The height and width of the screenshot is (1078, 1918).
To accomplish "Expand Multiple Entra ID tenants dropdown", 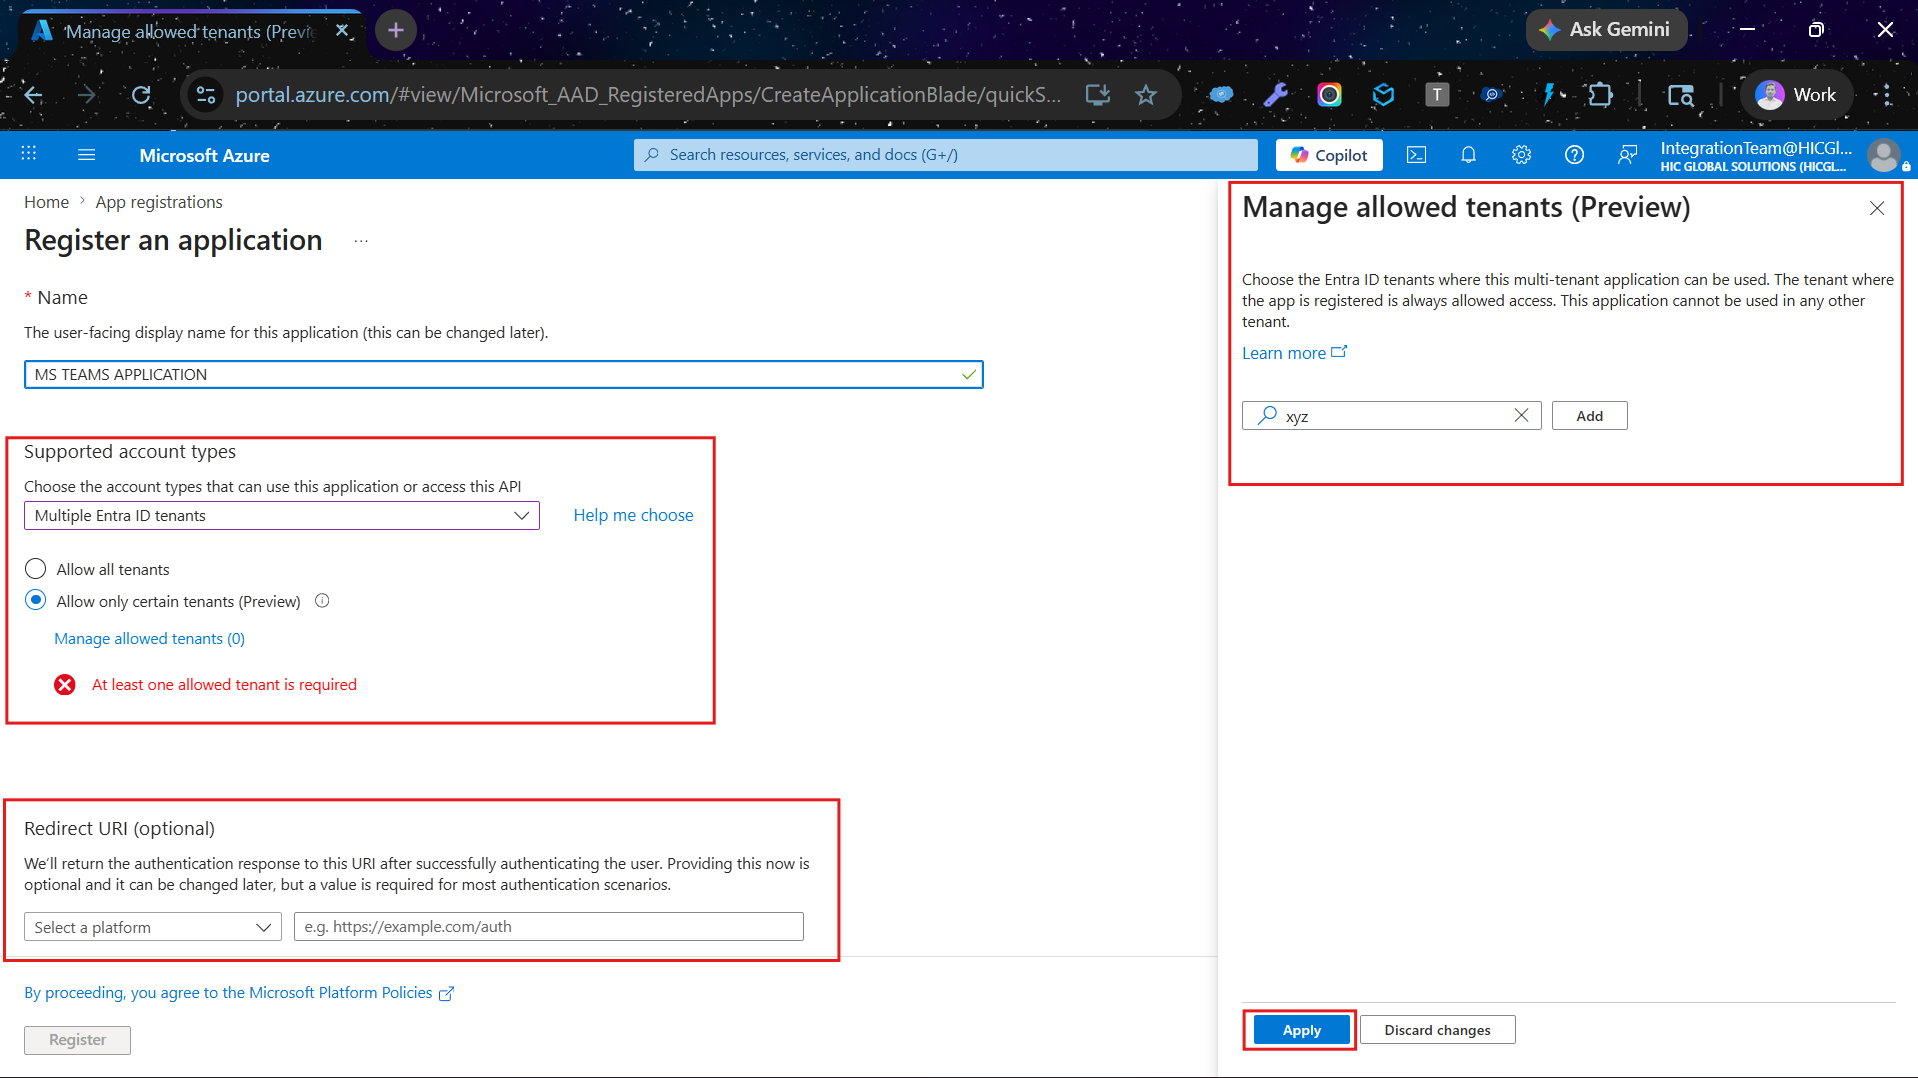I will [282, 515].
